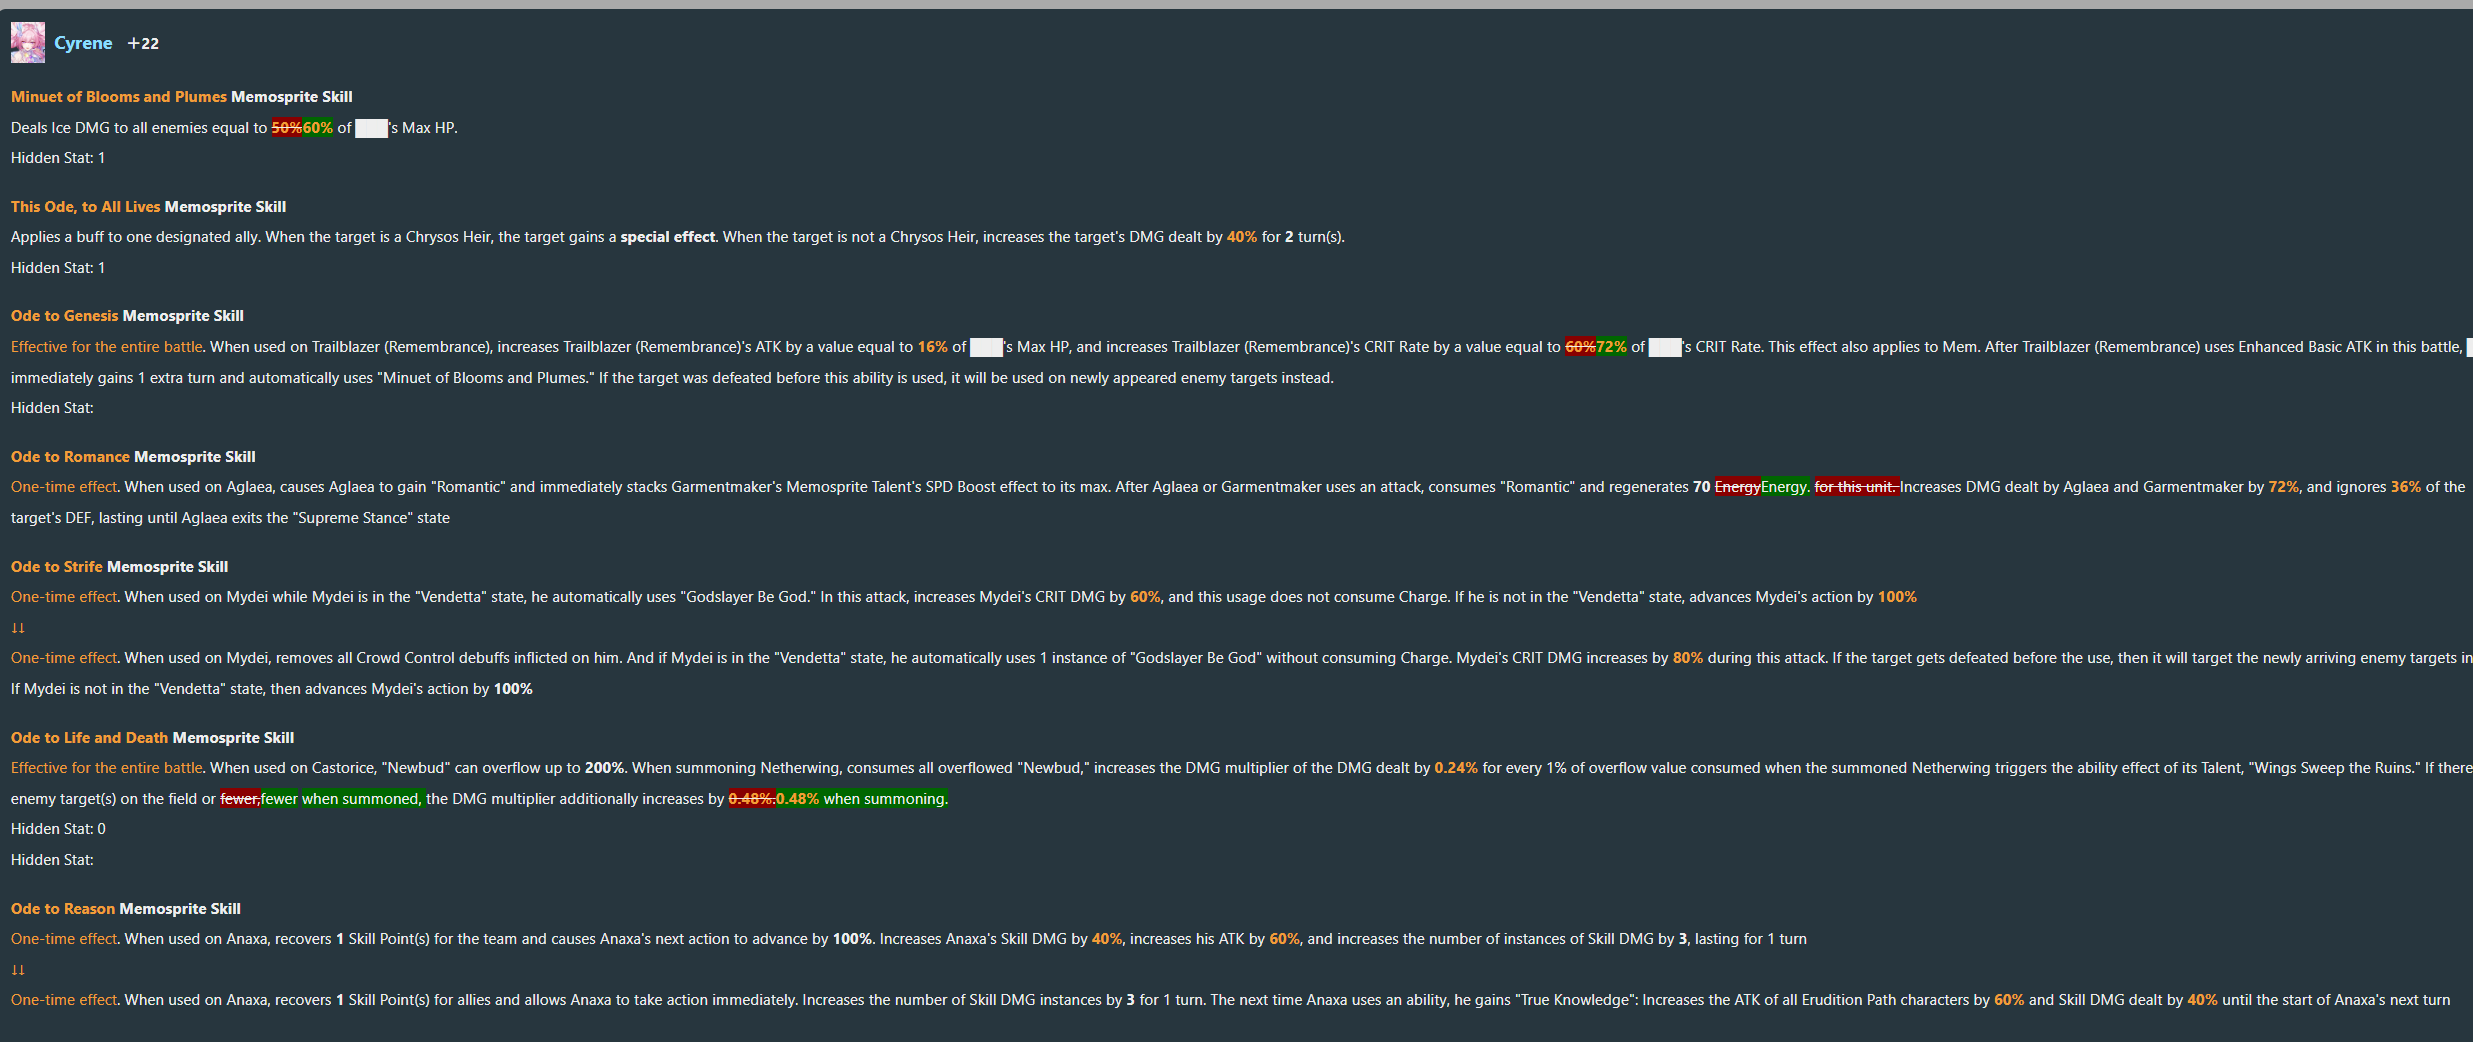Open the Cyrene character name link
Image resolution: width=2473 pixels, height=1042 pixels.
point(83,43)
